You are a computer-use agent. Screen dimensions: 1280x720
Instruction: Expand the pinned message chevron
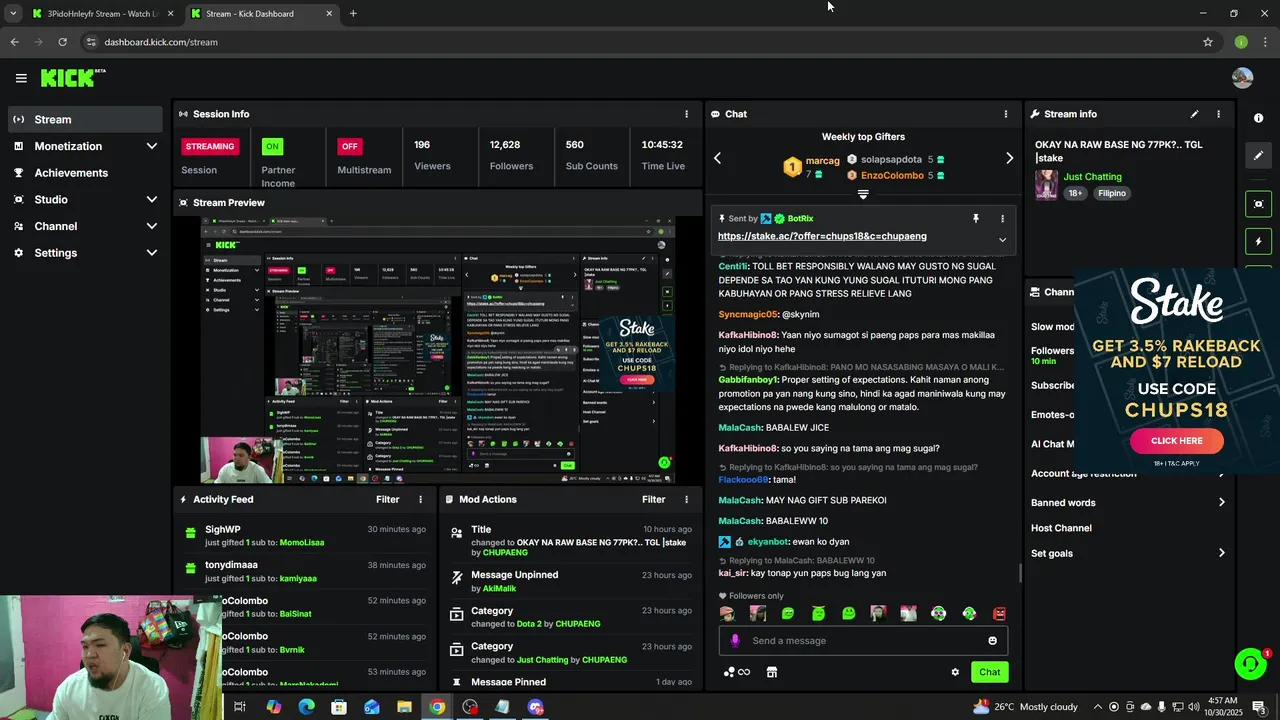click(x=1002, y=240)
